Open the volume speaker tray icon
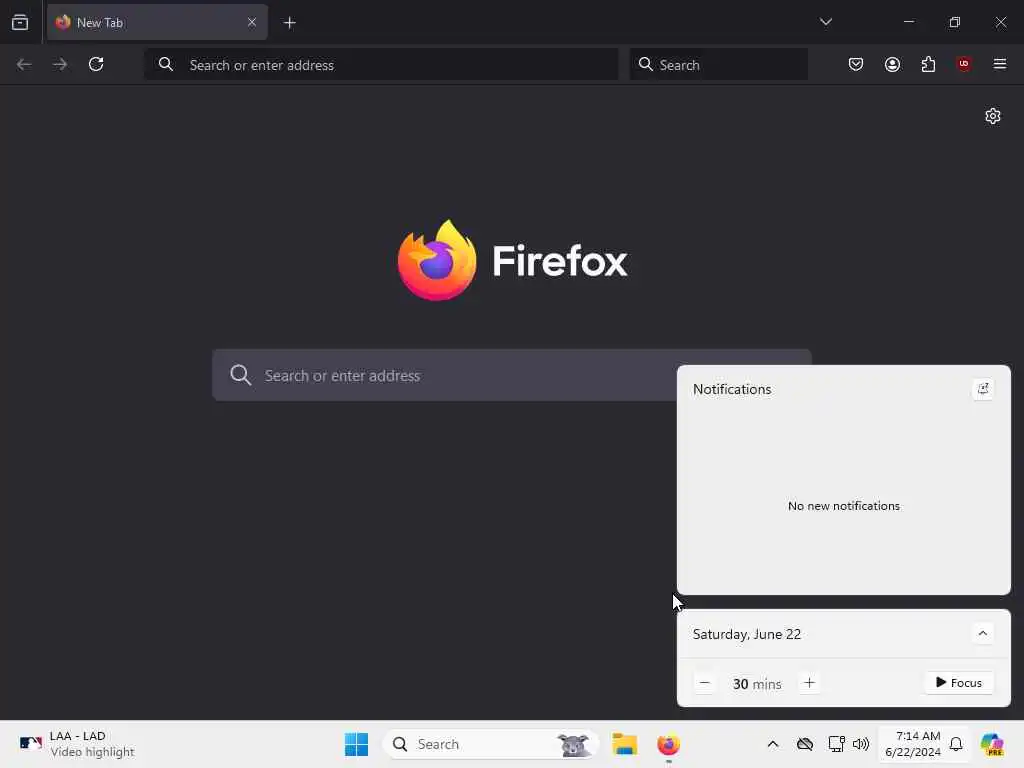Image resolution: width=1024 pixels, height=768 pixels. pos(861,744)
